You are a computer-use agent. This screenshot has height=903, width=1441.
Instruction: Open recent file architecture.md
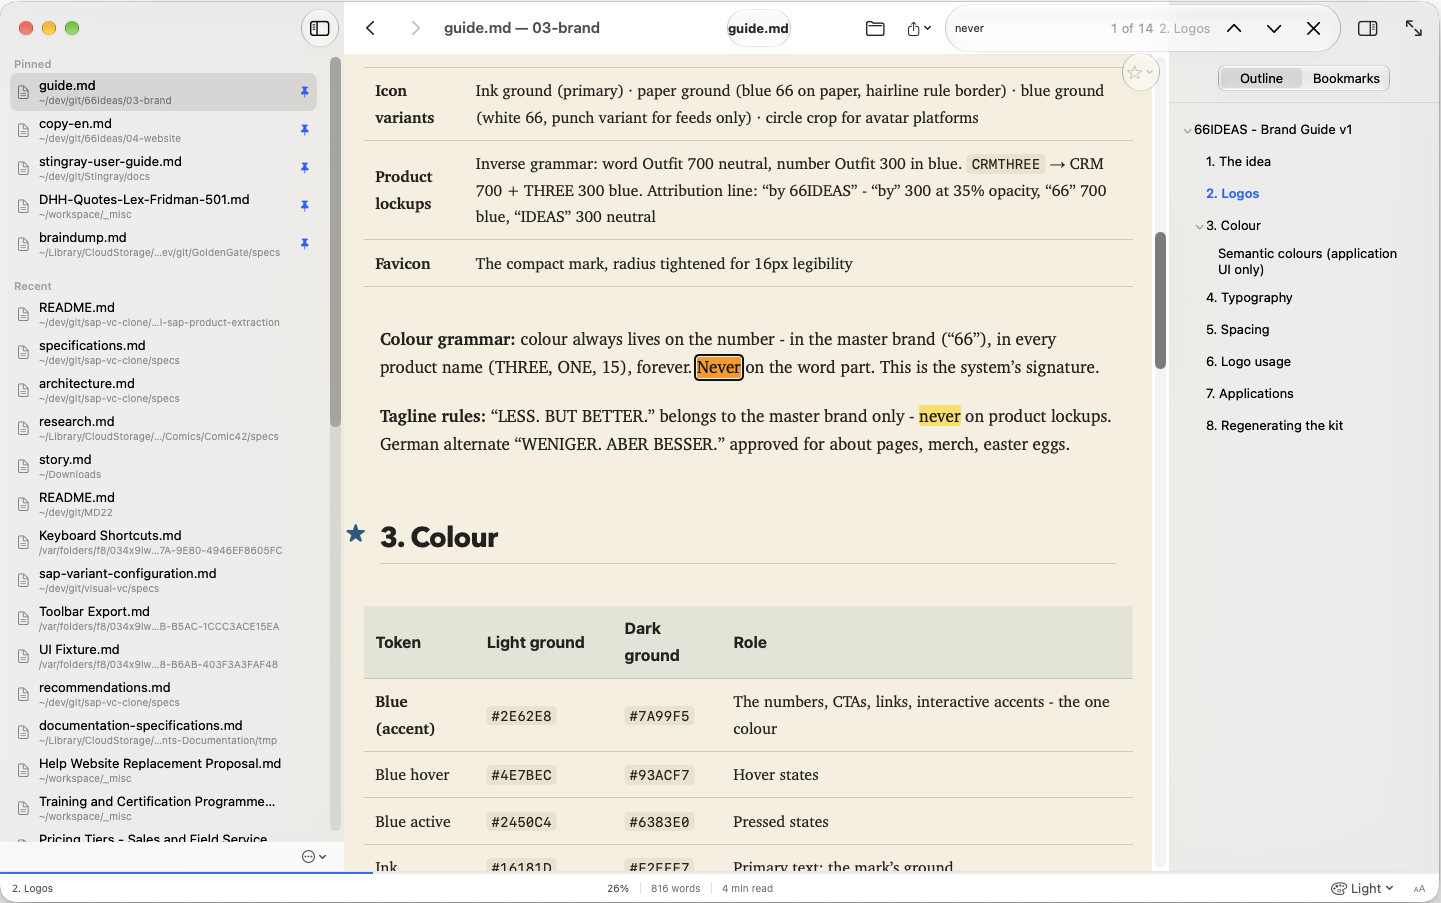tap(163, 390)
